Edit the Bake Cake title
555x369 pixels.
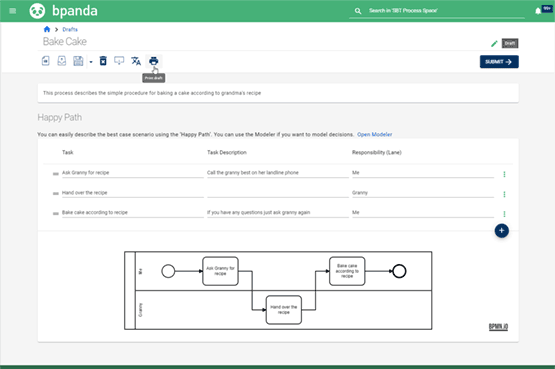65,41
